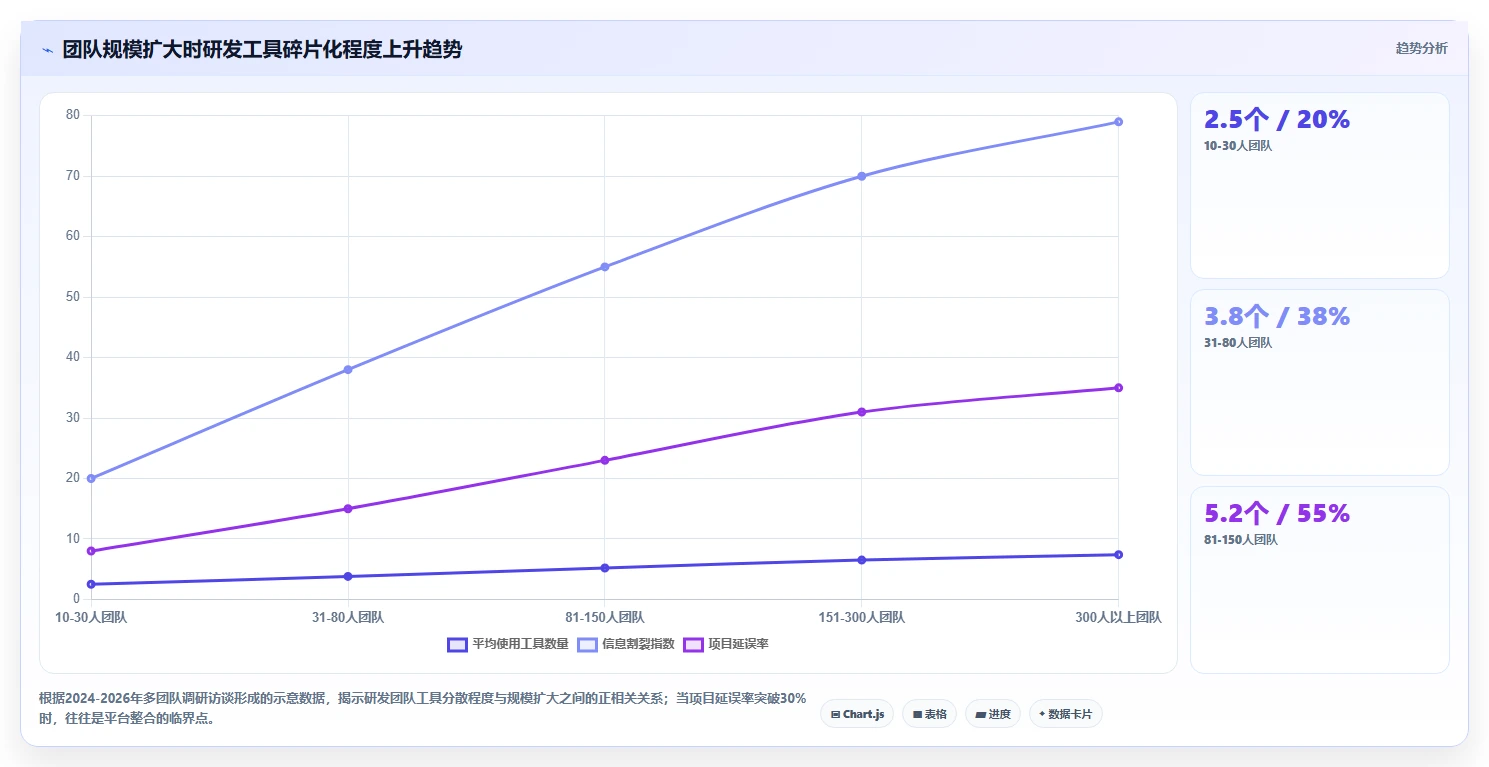Screen dimensions: 1489x767
Task: Click the 项目延误率 point for 151-300人团队
Action: (861, 412)
